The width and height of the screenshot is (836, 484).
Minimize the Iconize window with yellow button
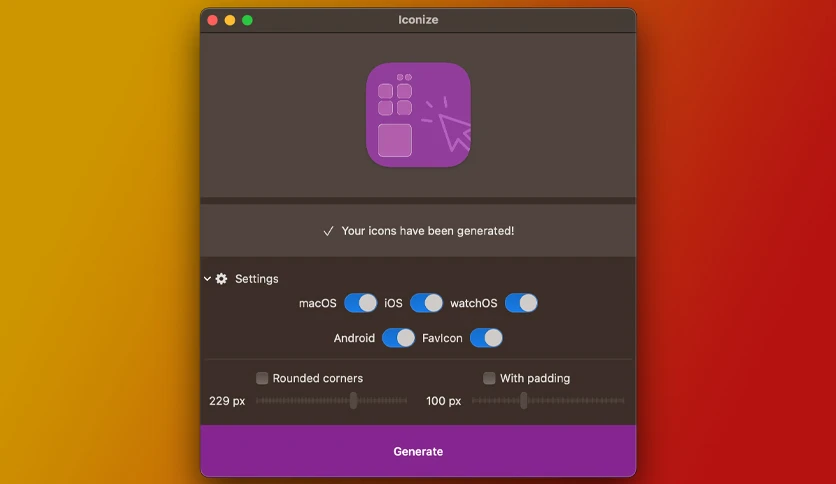pyautogui.click(x=230, y=20)
